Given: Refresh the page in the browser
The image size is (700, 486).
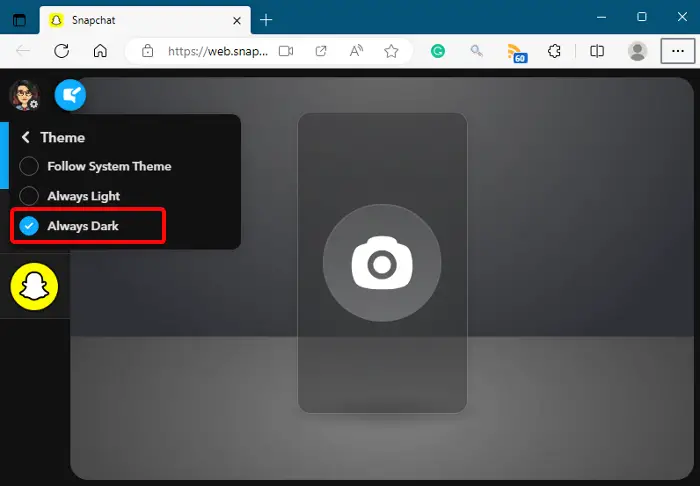Looking at the screenshot, I should pos(62,51).
